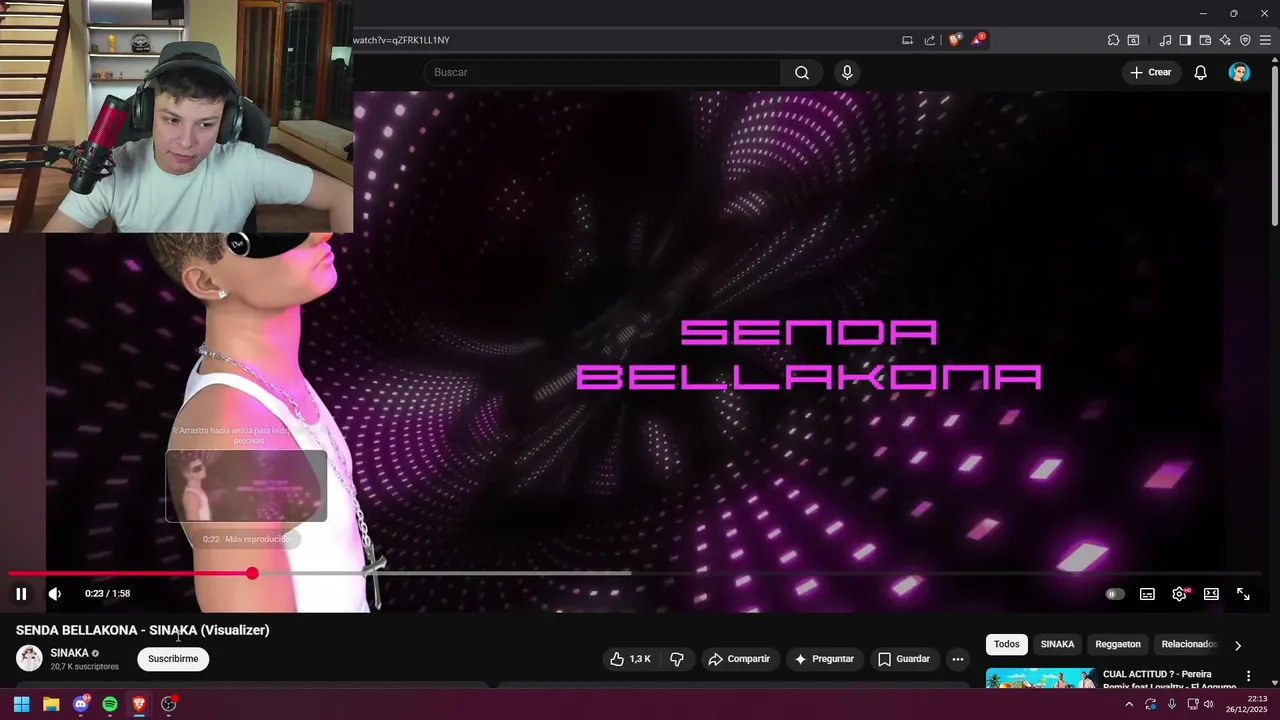Turn on subtitles with the captions button

click(1147, 594)
